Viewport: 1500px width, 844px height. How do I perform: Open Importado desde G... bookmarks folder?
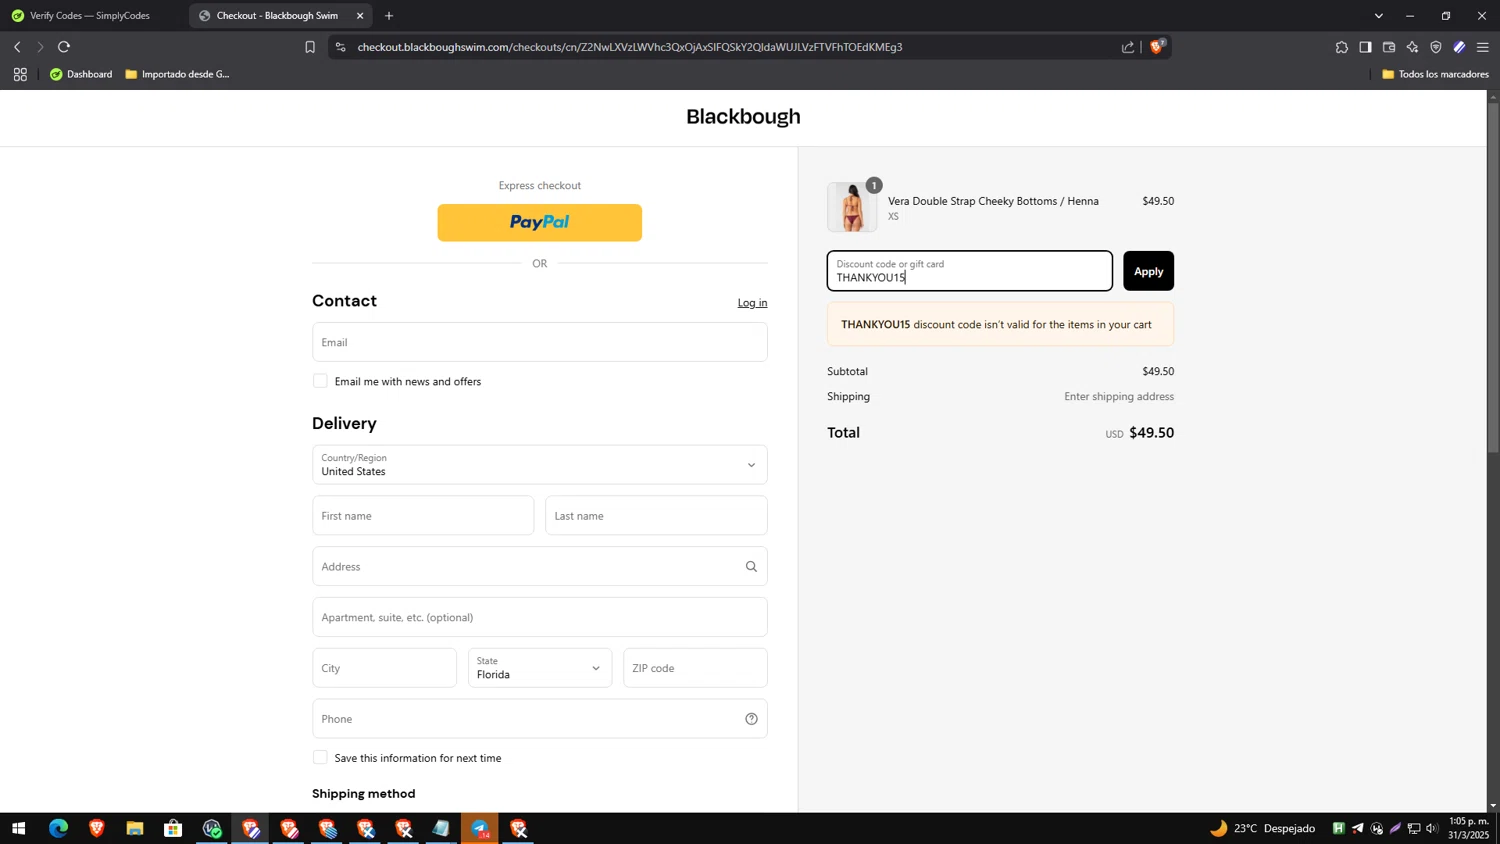click(177, 74)
